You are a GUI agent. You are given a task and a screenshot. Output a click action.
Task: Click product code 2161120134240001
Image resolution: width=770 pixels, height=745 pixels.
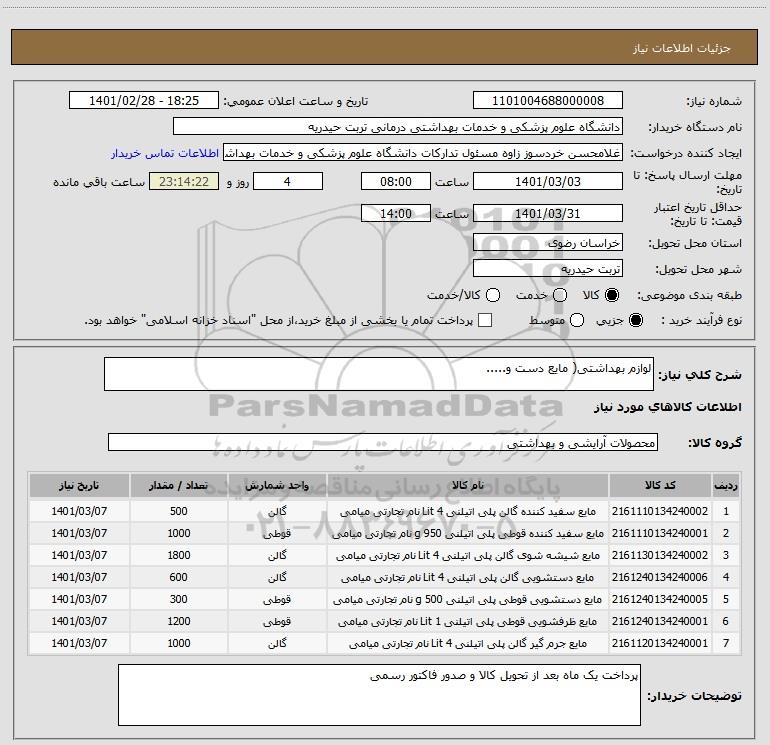click(660, 643)
